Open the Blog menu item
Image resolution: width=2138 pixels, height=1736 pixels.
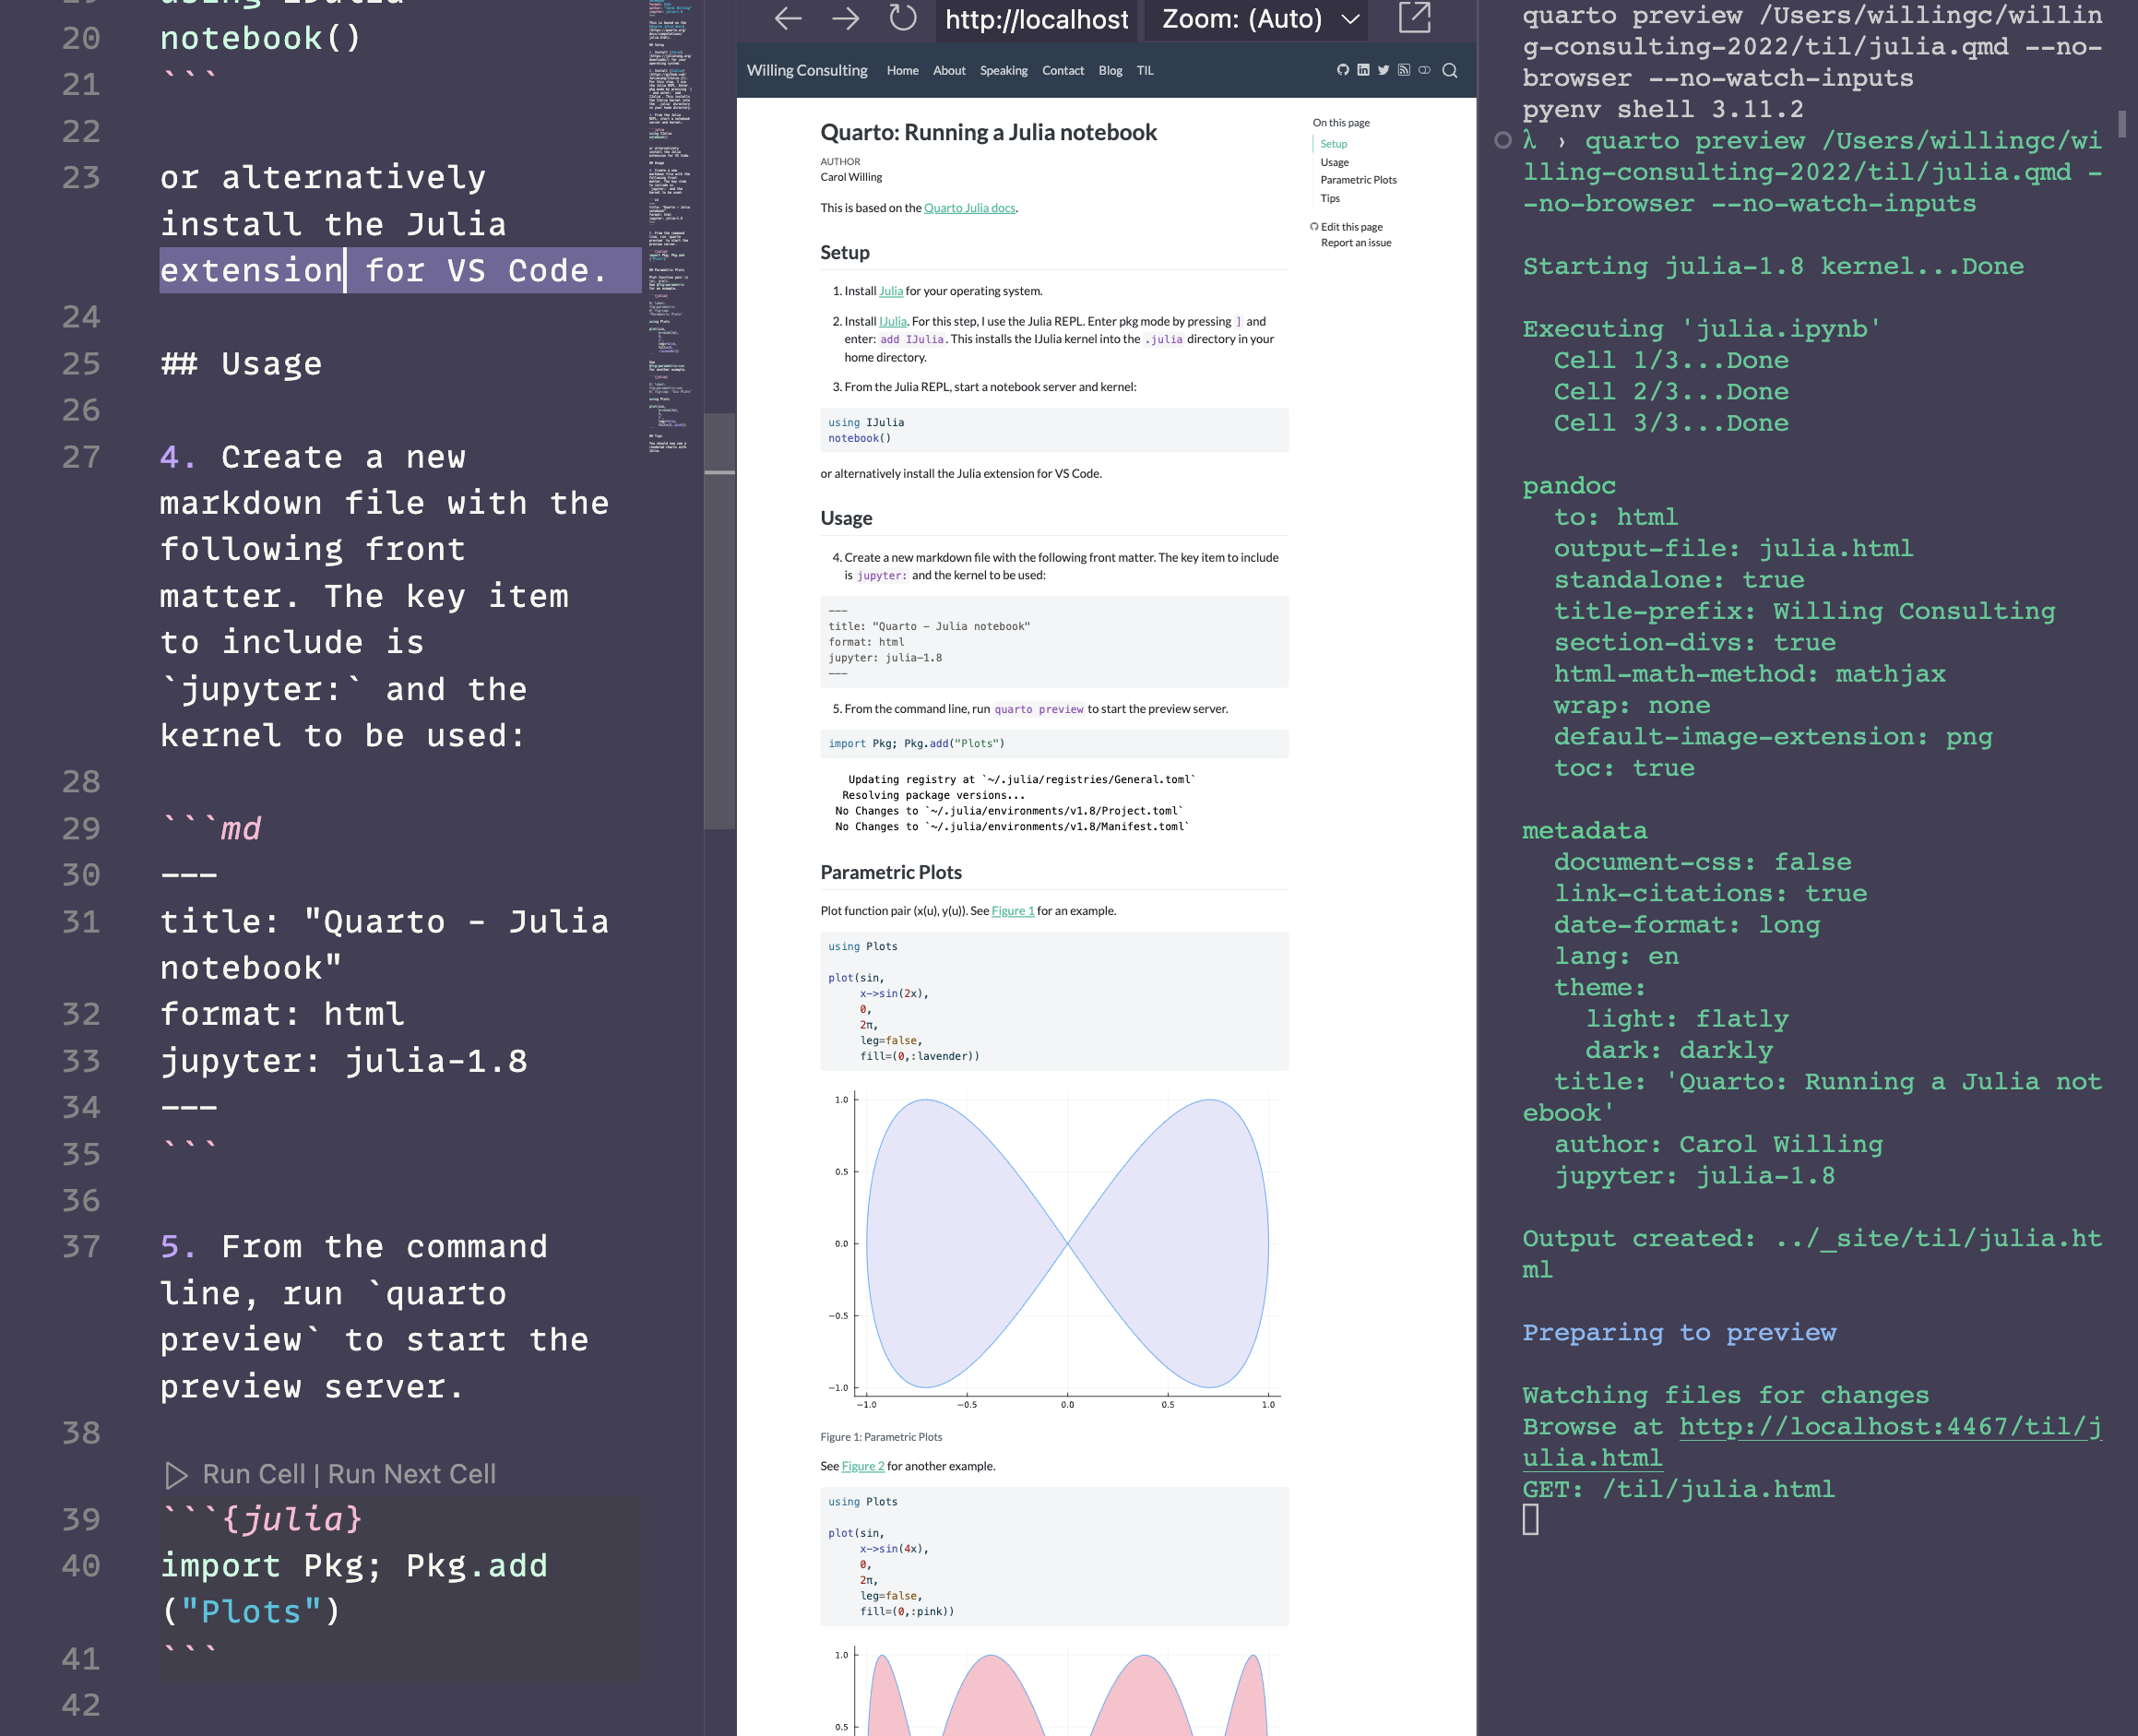tap(1110, 71)
